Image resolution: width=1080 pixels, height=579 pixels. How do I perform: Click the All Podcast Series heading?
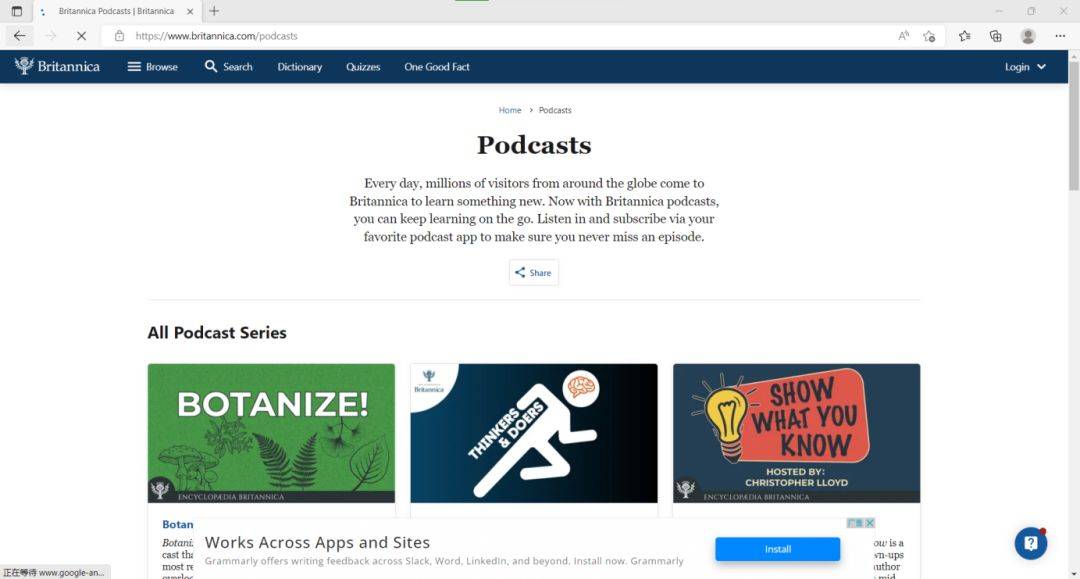tap(217, 333)
